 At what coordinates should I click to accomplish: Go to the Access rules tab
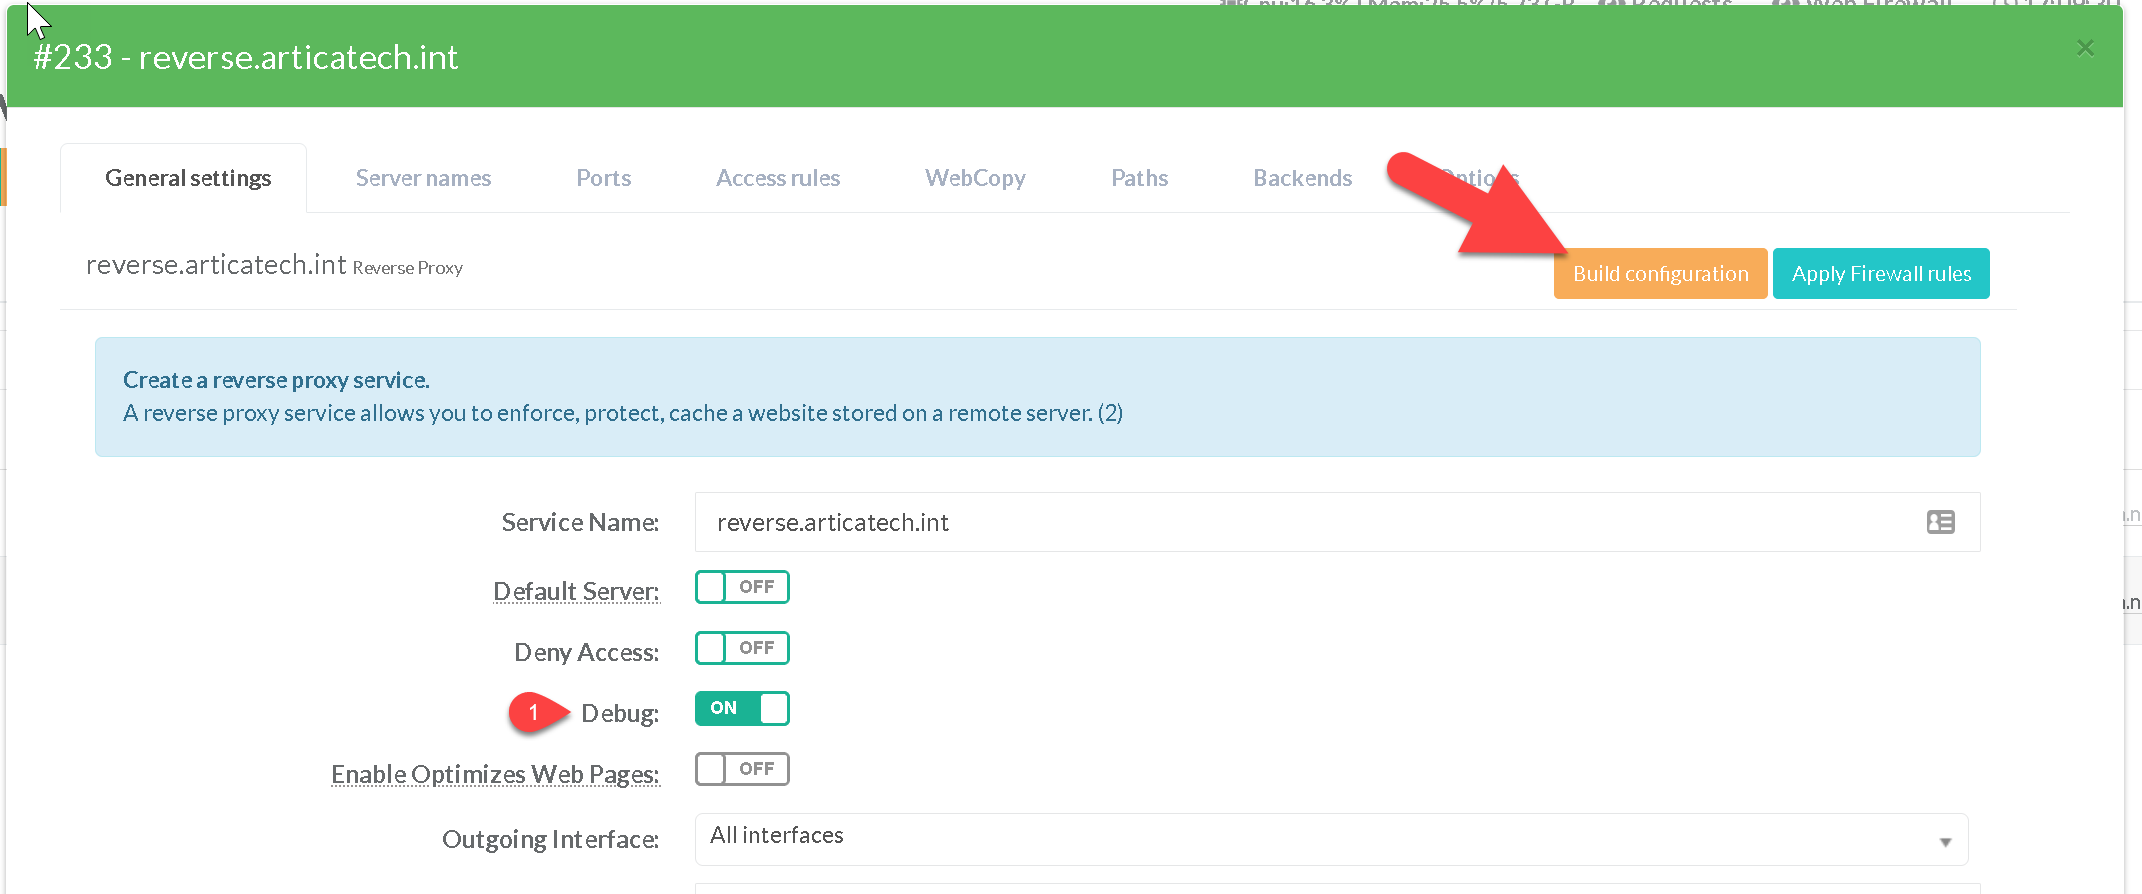tap(777, 178)
